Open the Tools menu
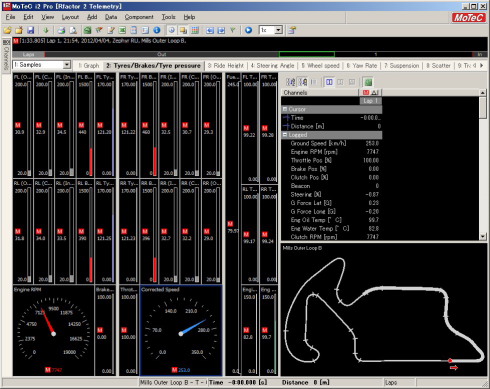The height and width of the screenshot is (389, 490). [x=168, y=17]
